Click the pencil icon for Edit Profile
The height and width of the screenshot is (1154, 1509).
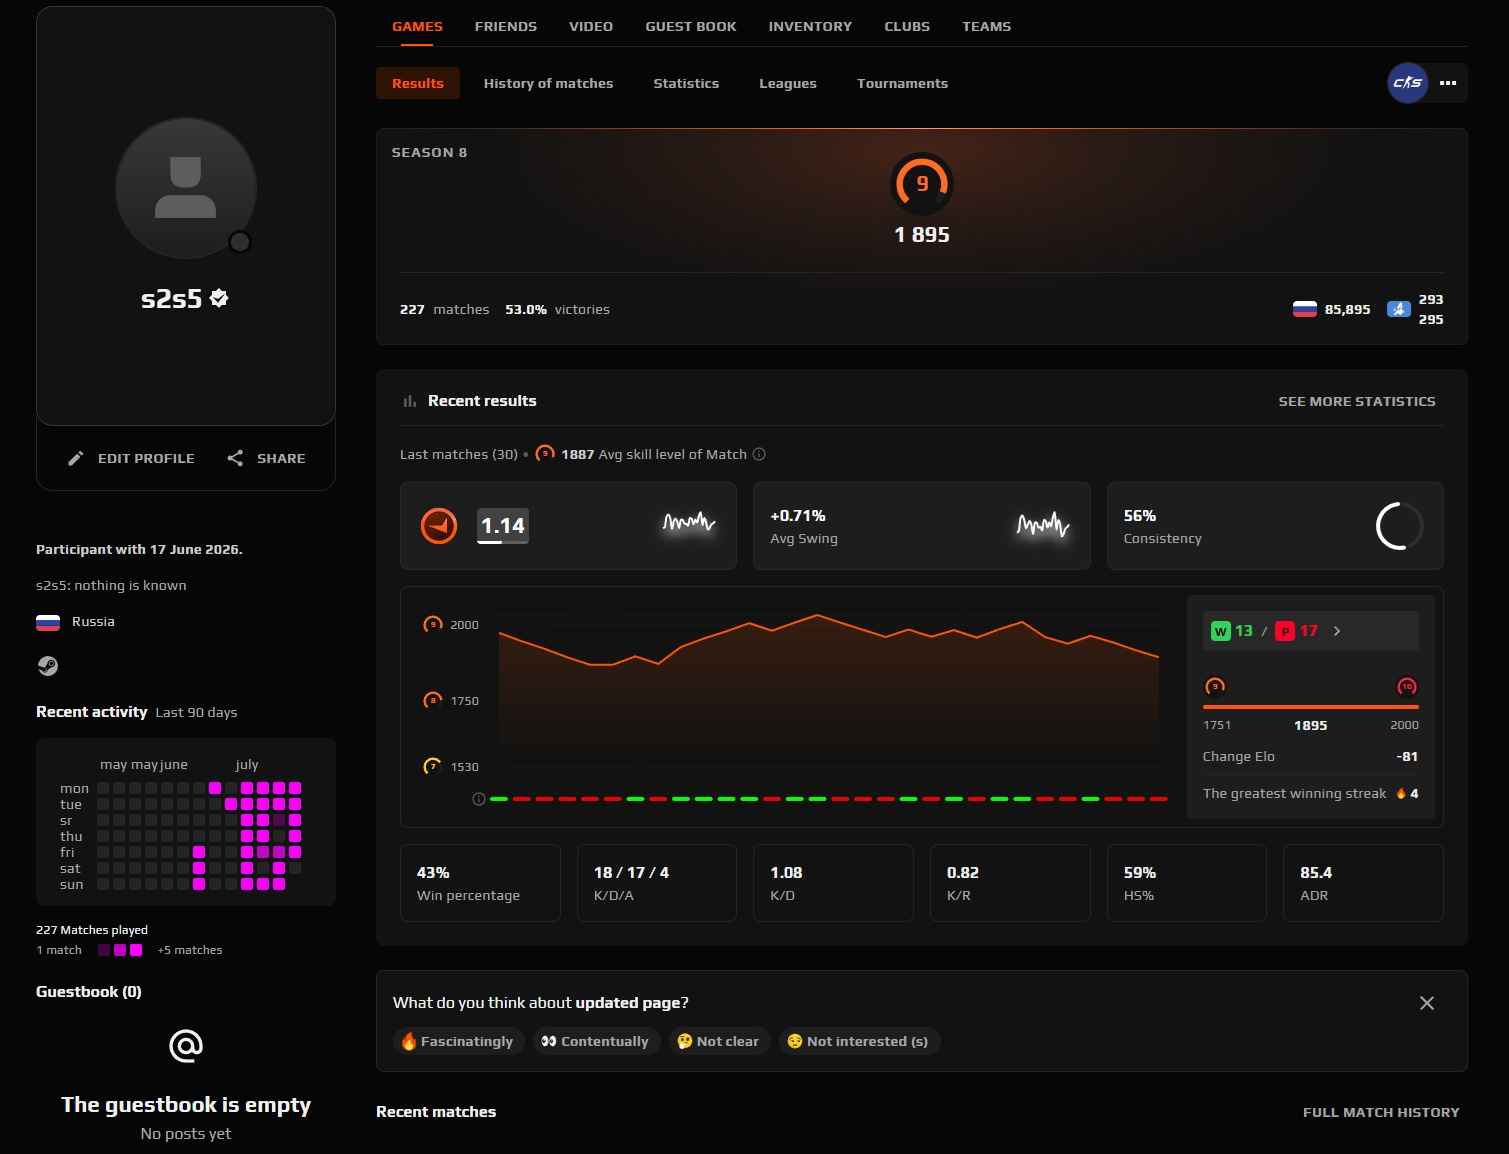click(x=75, y=458)
